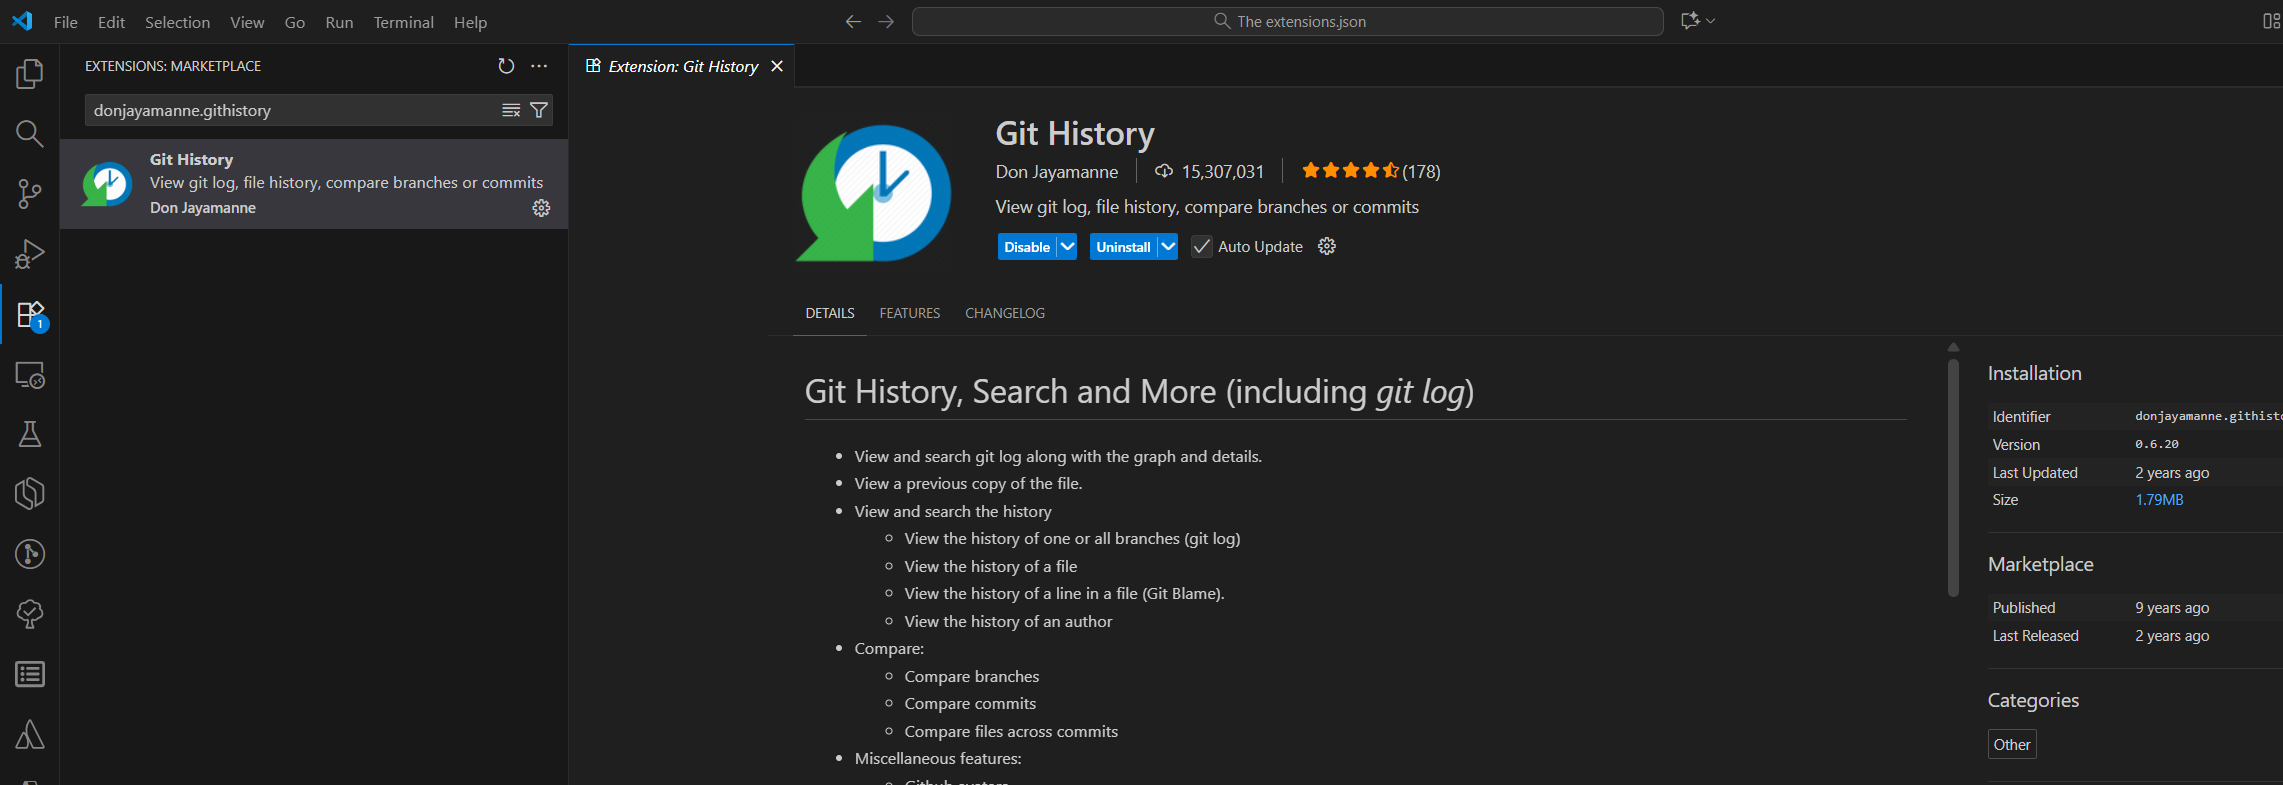Click the Uninstall button

1123,246
